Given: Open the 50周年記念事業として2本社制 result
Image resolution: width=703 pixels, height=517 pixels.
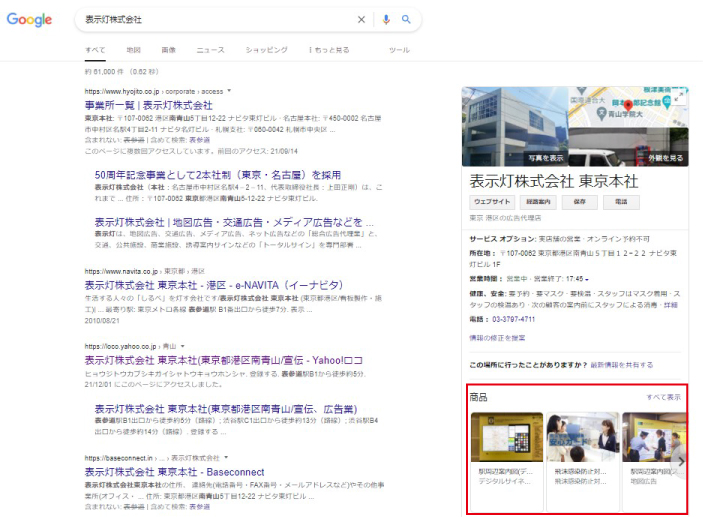Looking at the screenshot, I should pyautogui.click(x=217, y=175).
